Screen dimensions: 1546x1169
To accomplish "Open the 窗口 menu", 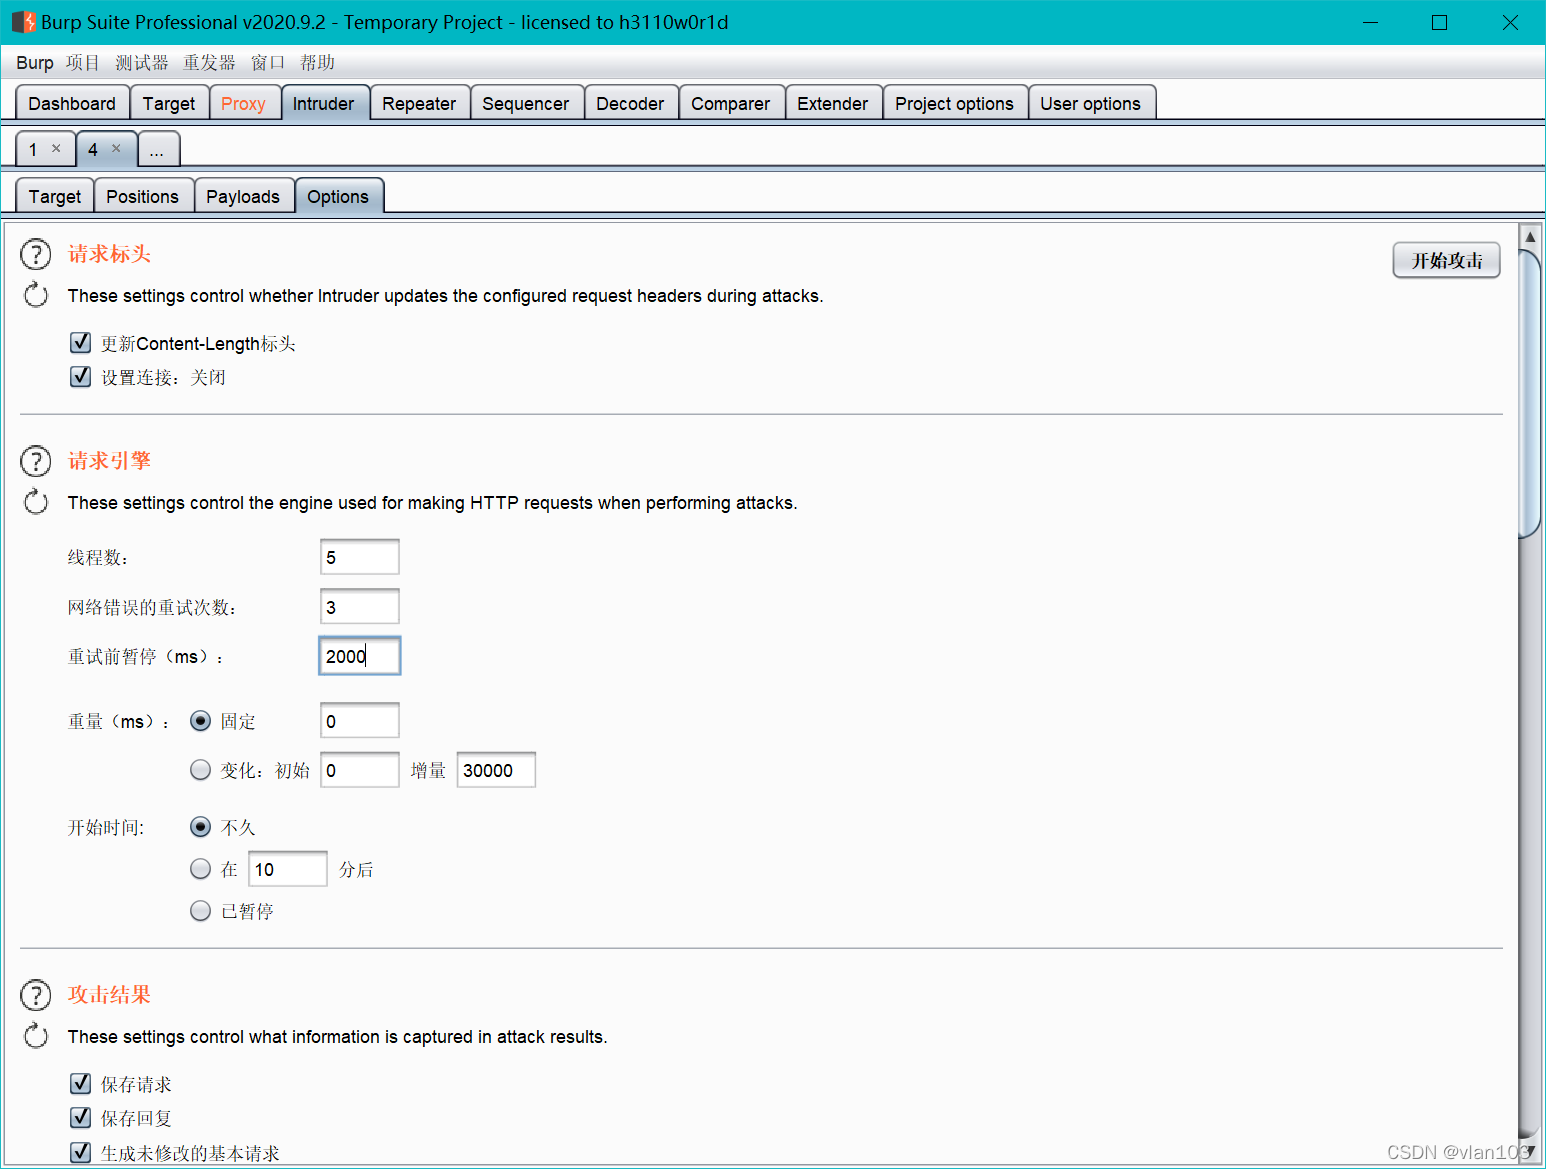I will click(268, 63).
